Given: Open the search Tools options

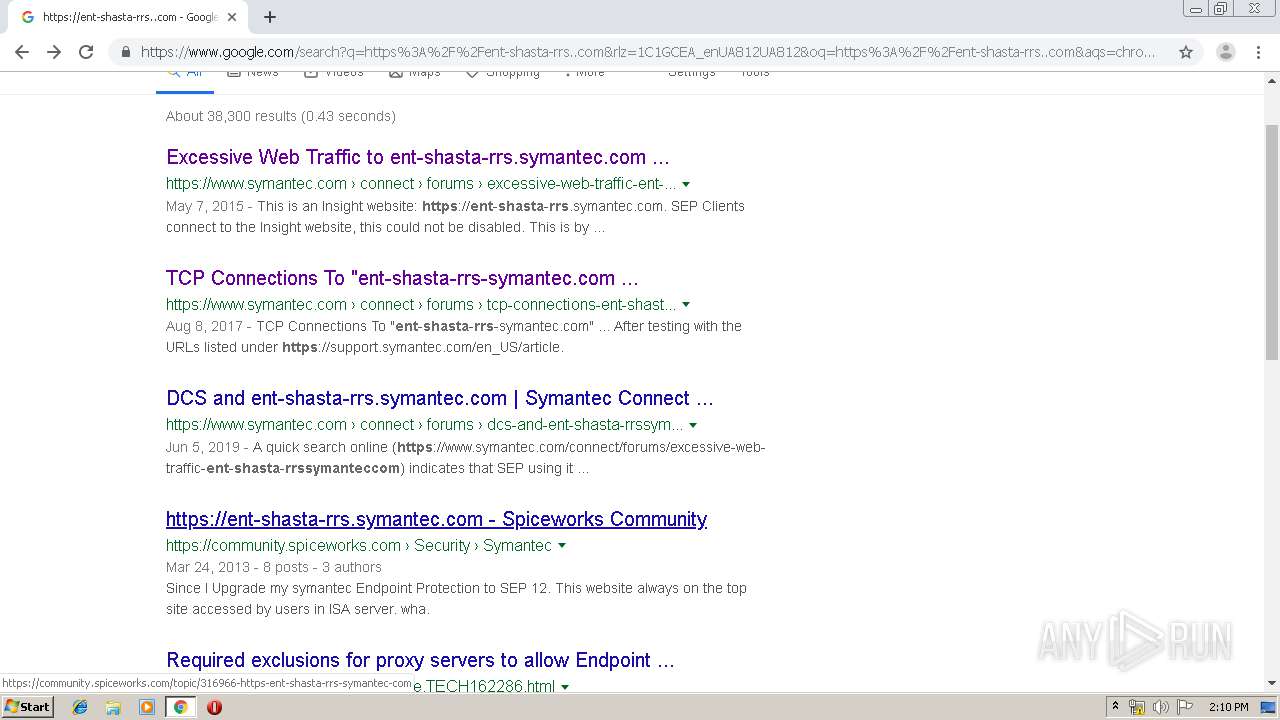Looking at the screenshot, I should [x=755, y=74].
